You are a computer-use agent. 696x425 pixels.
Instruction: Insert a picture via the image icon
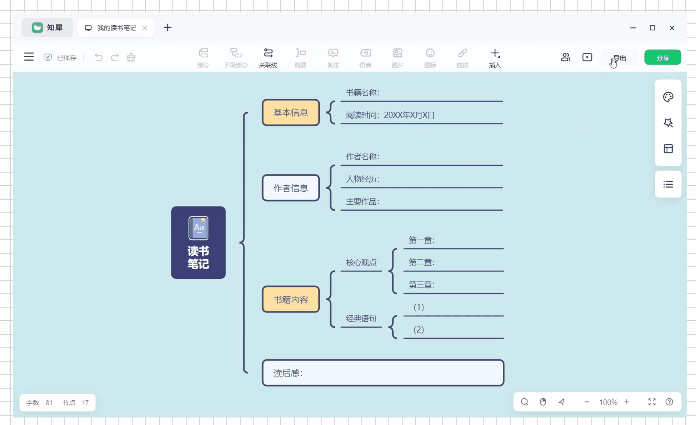pos(398,58)
